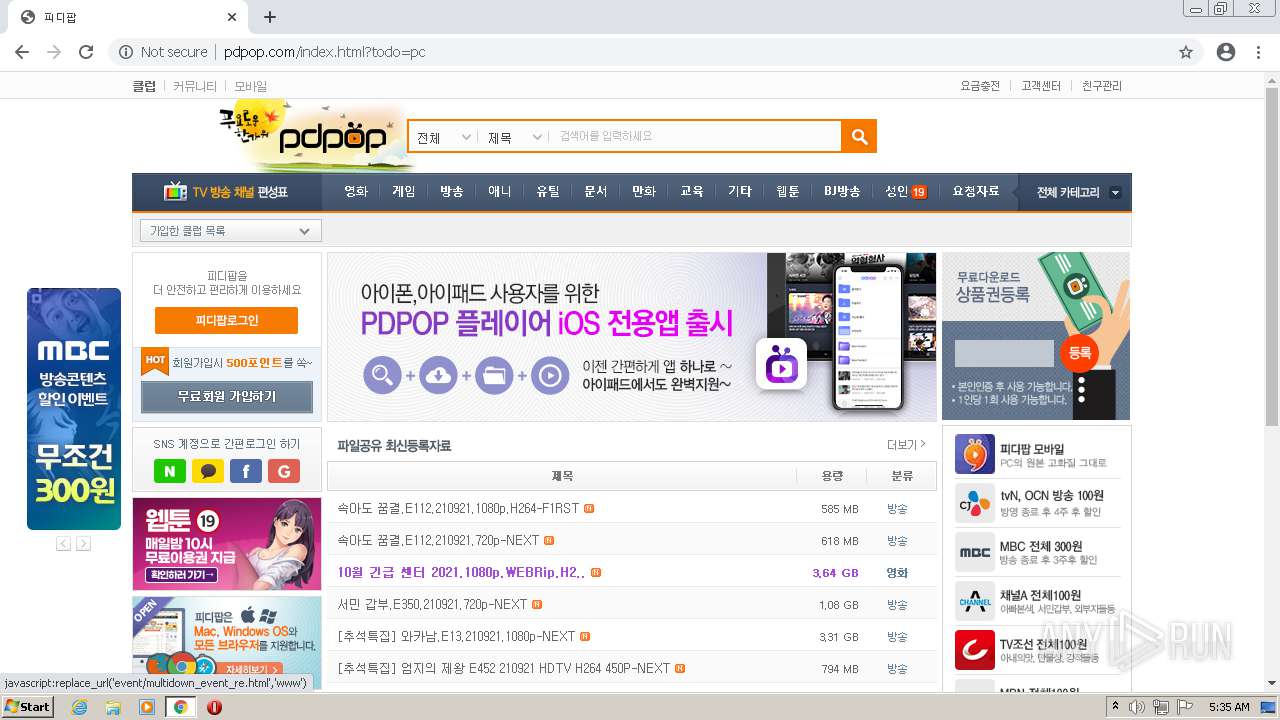This screenshot has width=1280, height=720.
Task: Click the volume tray icon
Action: (1137, 707)
